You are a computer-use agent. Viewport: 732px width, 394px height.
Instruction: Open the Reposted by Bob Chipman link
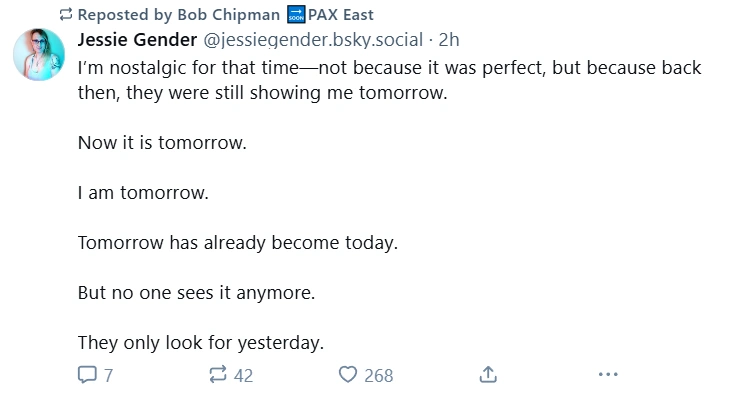click(178, 15)
